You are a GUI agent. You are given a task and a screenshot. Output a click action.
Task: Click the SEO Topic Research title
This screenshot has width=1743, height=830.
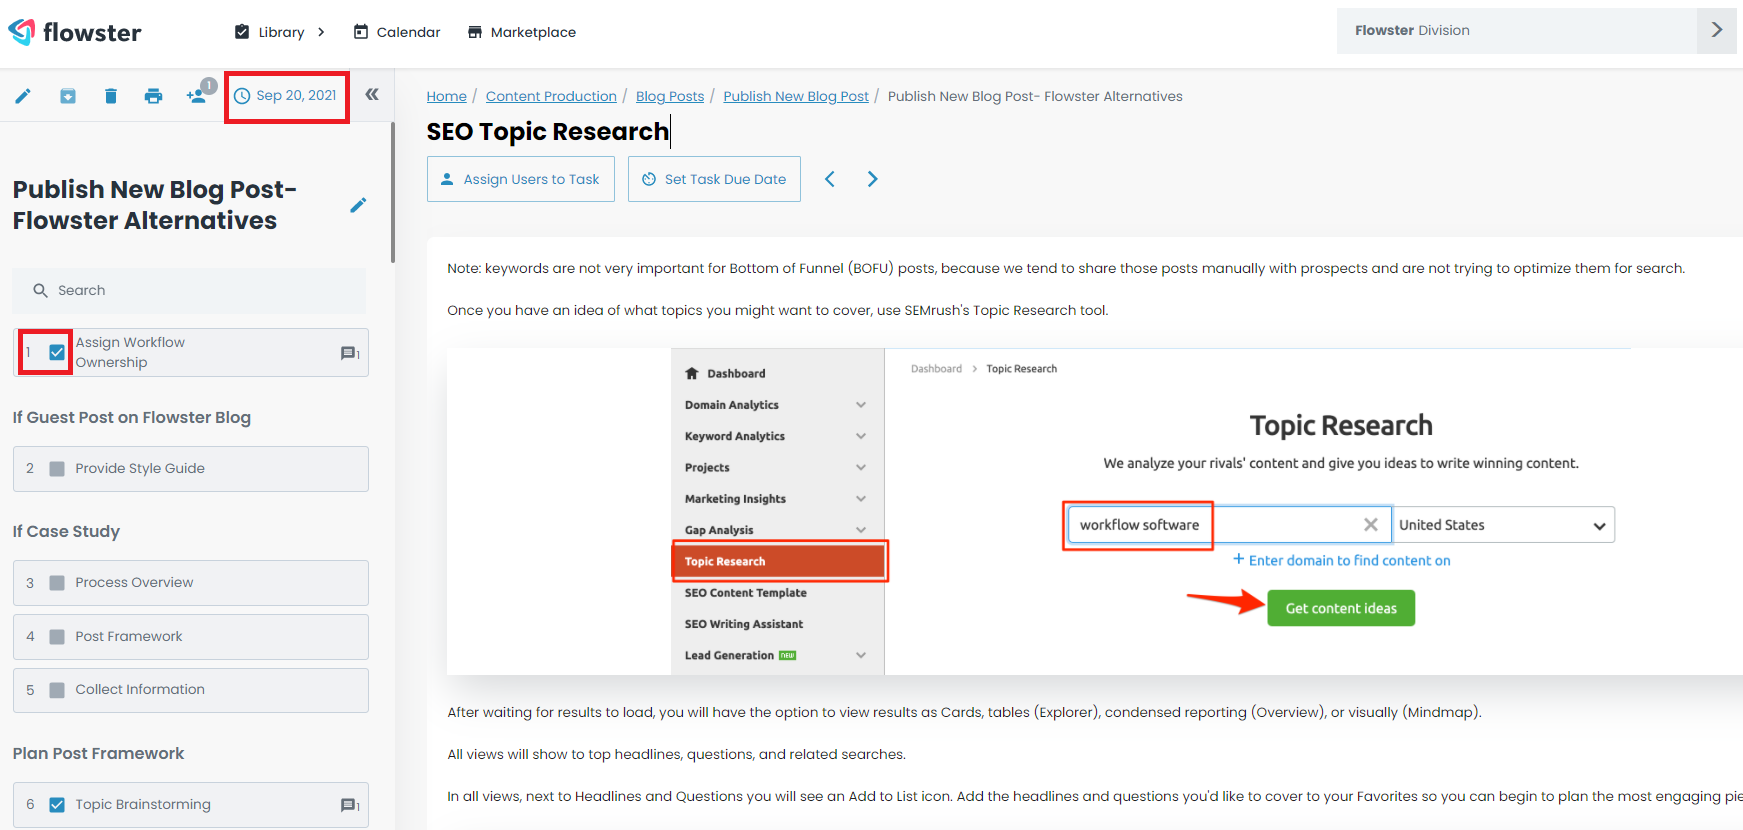(548, 131)
